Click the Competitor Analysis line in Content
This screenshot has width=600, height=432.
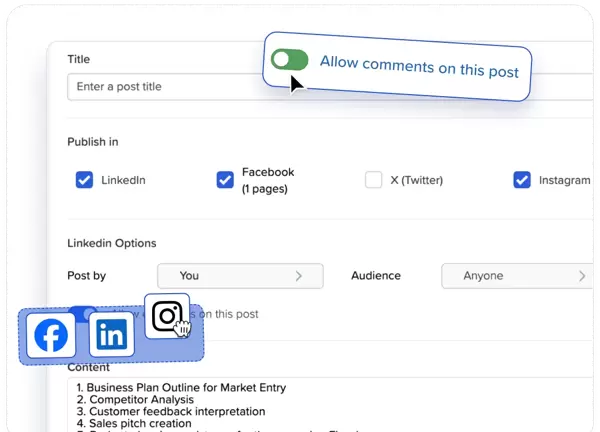pos(137,399)
